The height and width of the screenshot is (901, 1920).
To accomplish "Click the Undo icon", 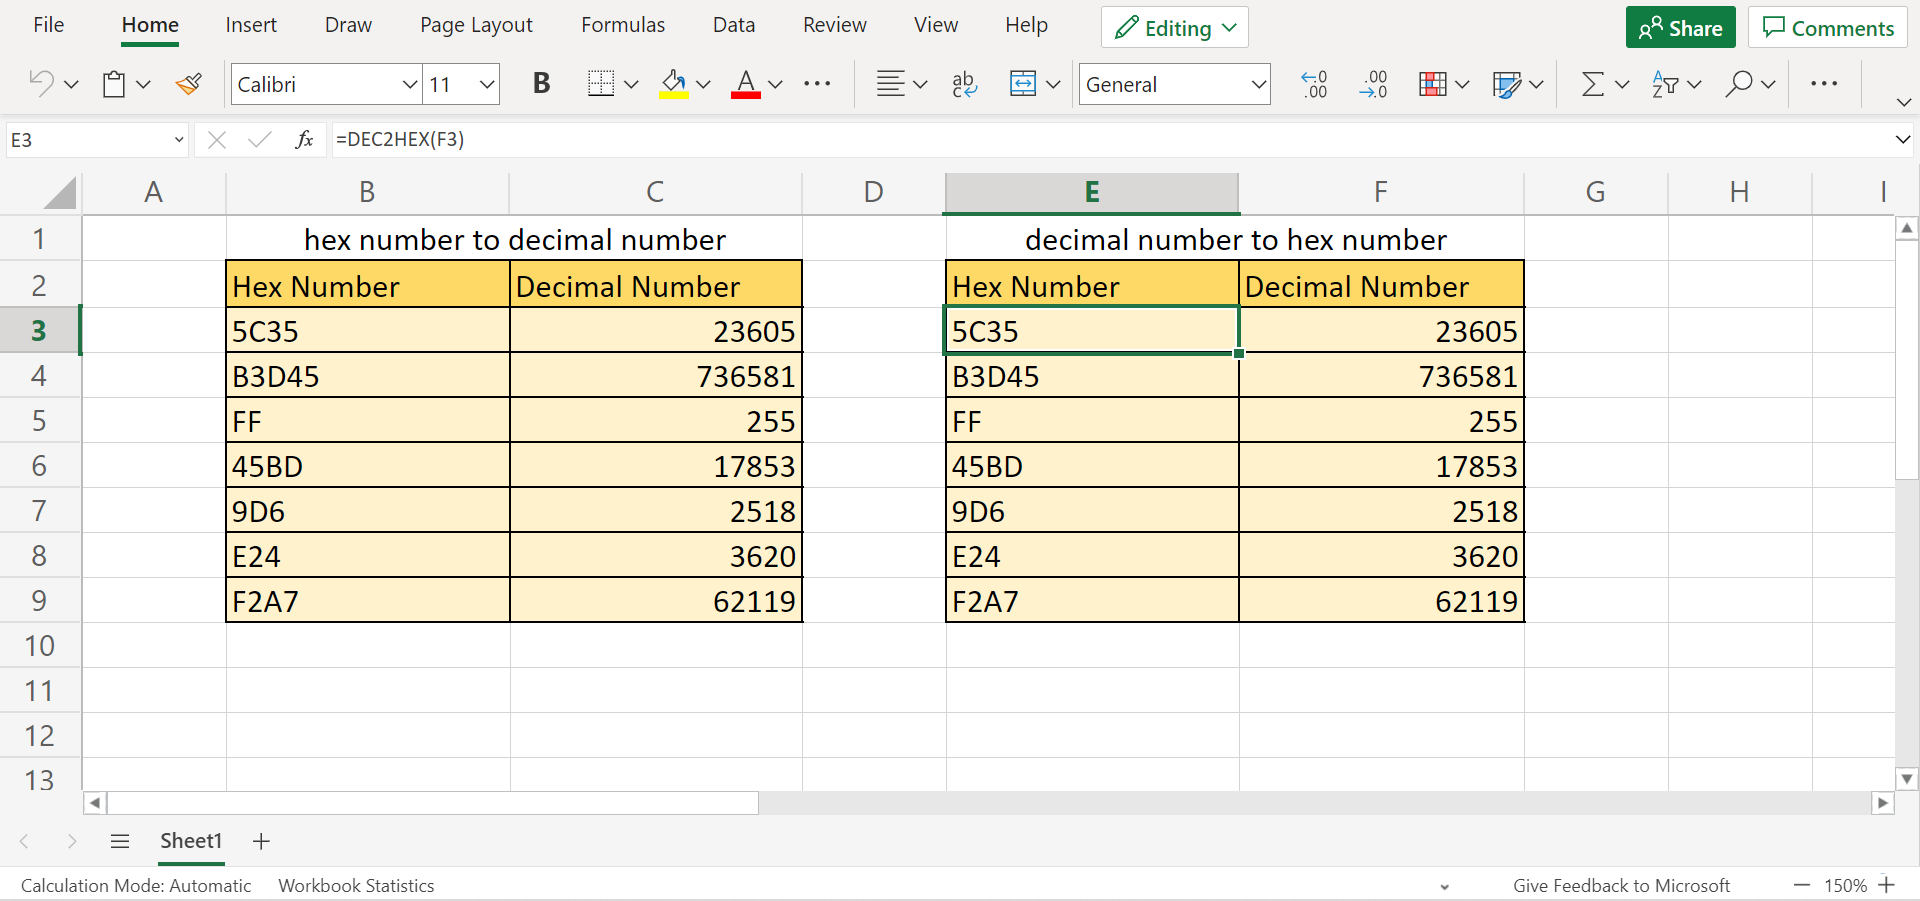I will 42,84.
